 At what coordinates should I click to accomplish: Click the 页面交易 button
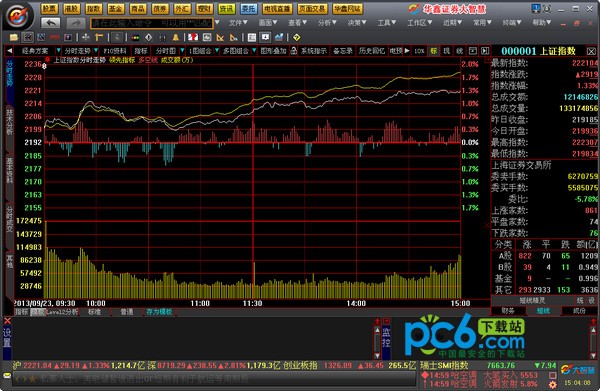tap(312, 8)
